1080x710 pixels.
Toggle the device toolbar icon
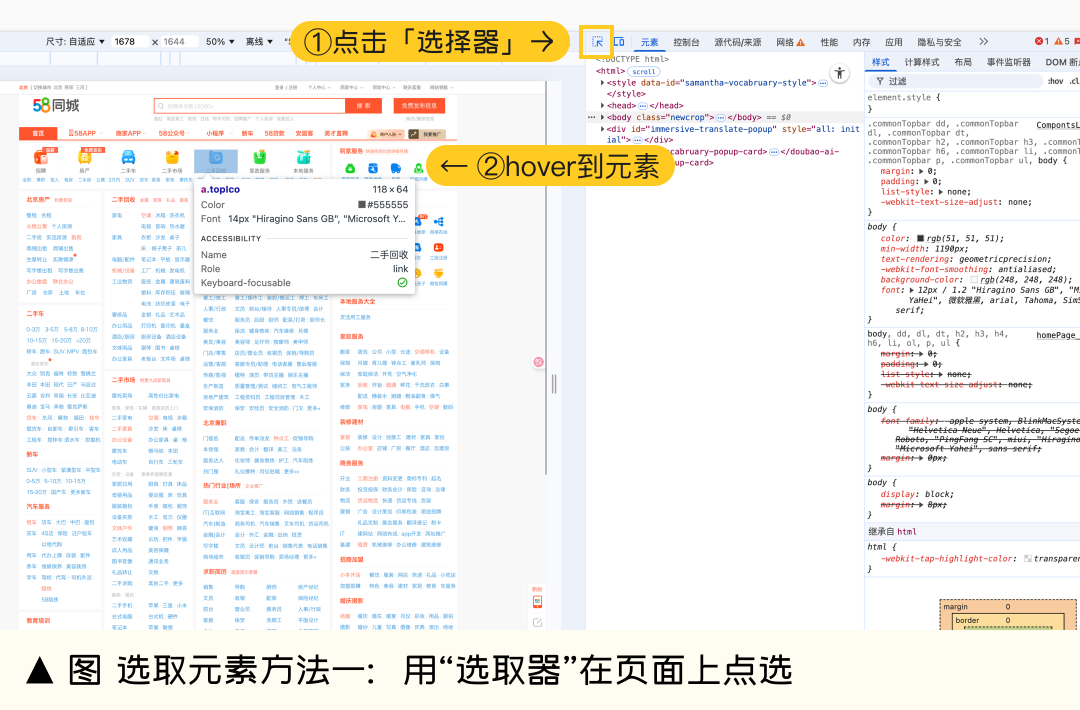point(619,42)
